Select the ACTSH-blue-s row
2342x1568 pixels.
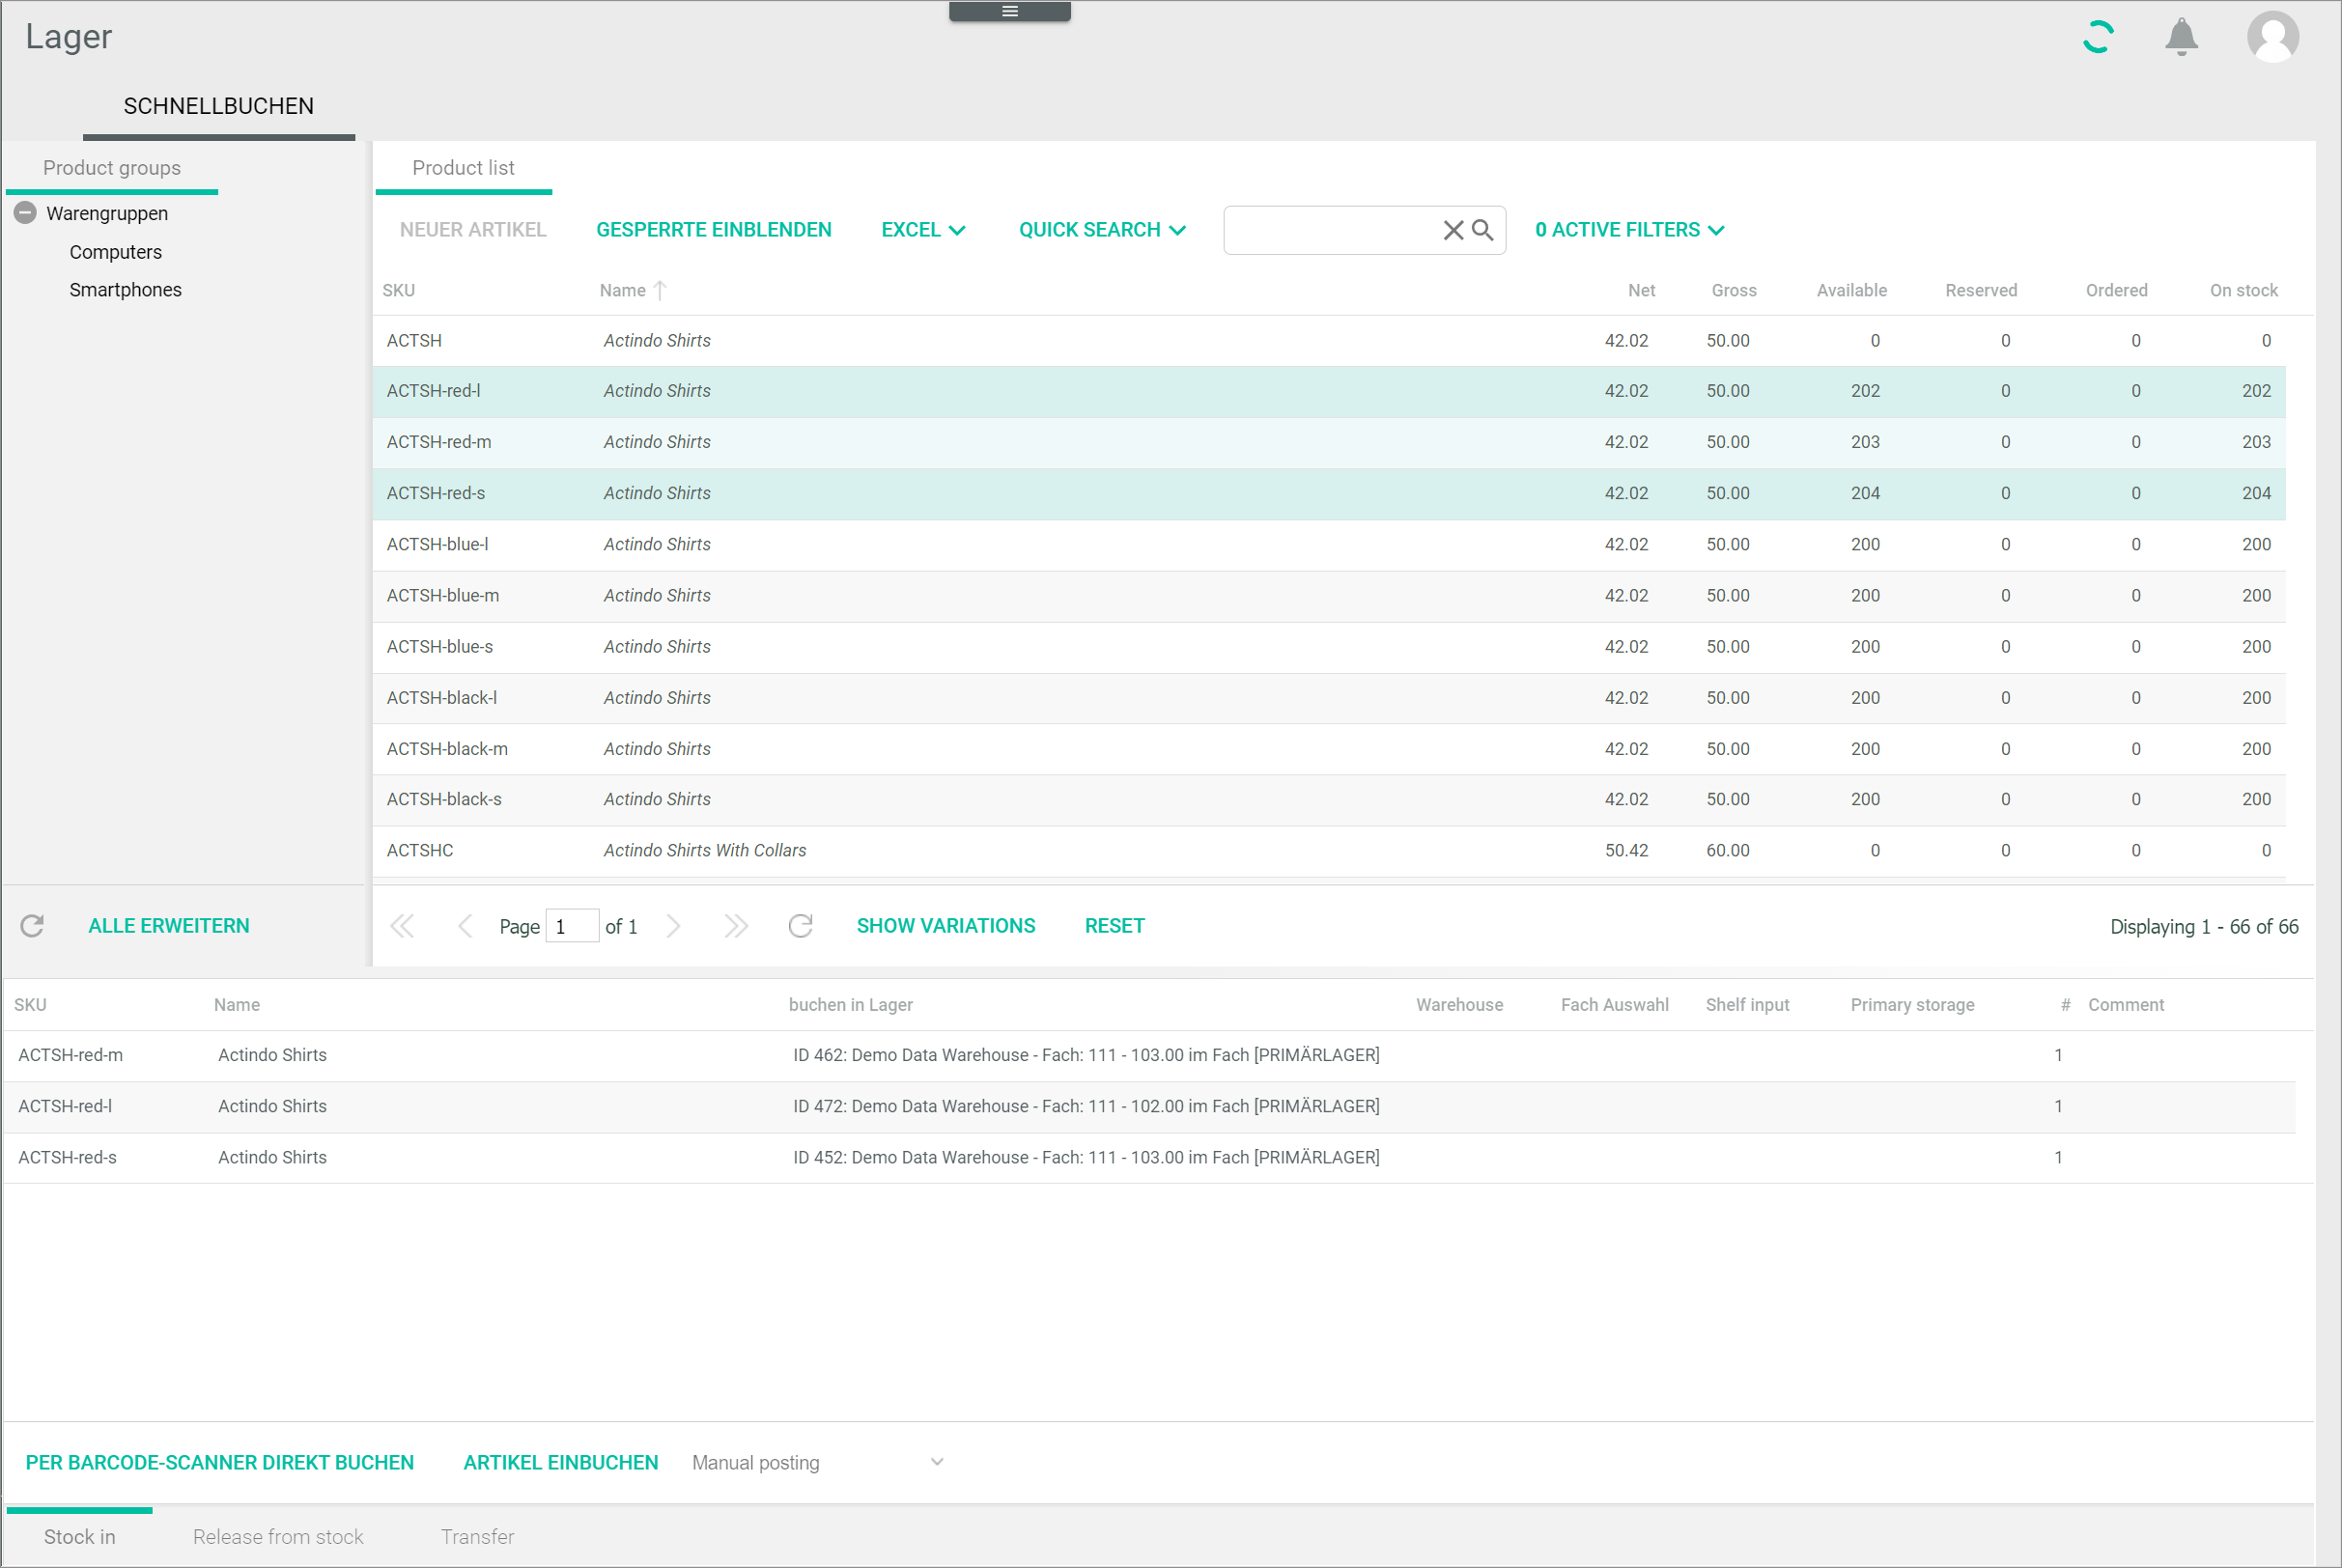[x=1329, y=647]
